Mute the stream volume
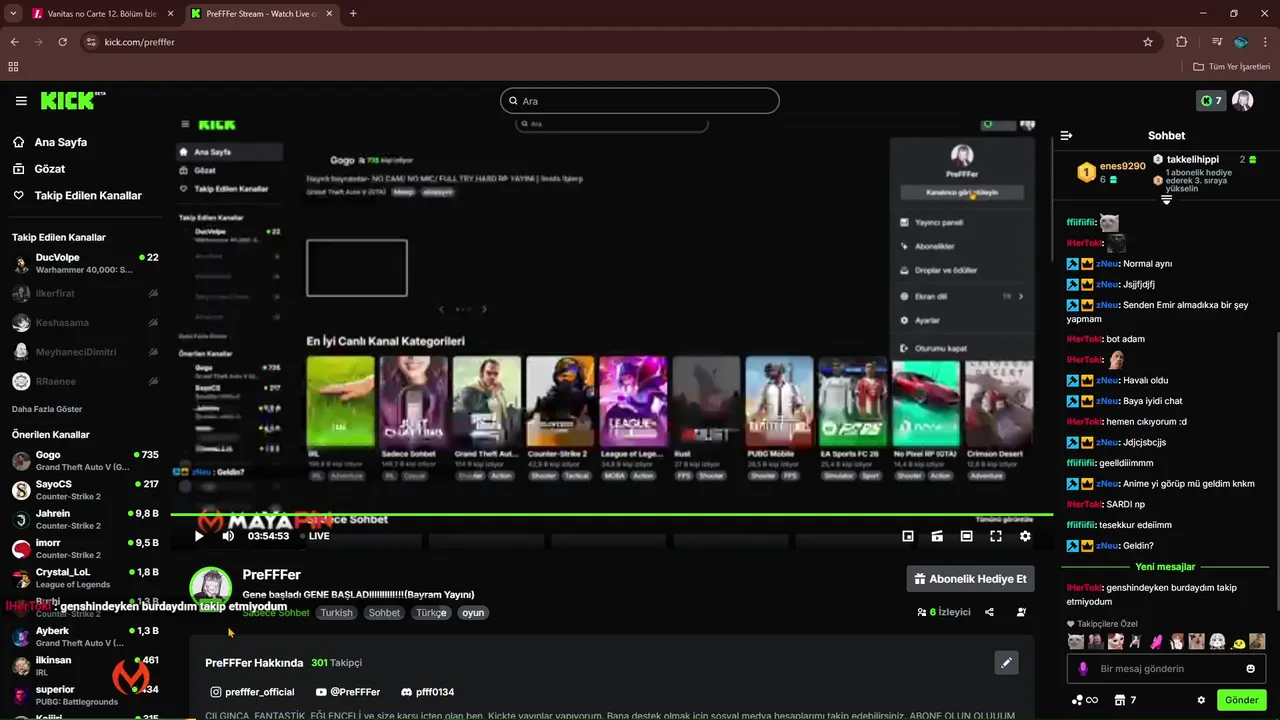1280x720 pixels. click(x=228, y=536)
